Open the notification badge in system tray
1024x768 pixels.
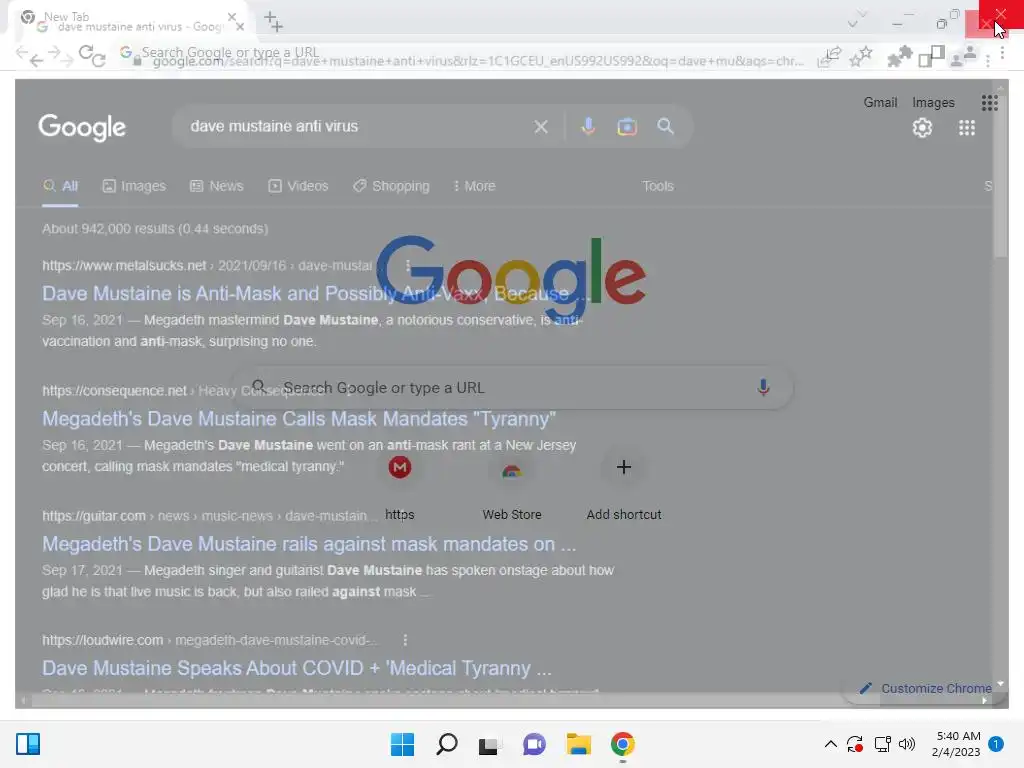pos(996,744)
